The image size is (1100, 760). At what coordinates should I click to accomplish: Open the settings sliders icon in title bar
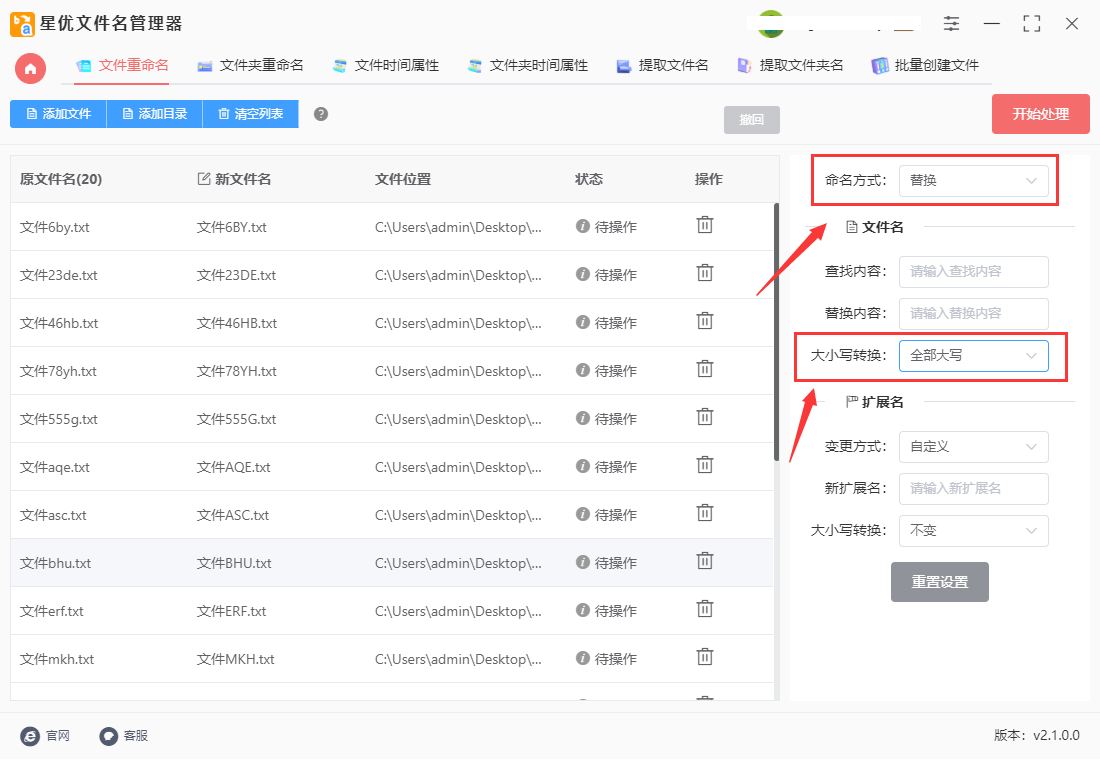[951, 24]
